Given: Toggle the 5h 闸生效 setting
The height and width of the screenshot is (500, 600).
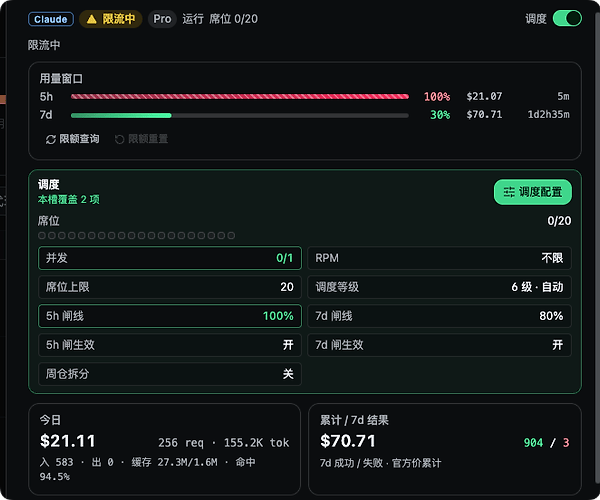Looking at the screenshot, I should tap(170, 345).
